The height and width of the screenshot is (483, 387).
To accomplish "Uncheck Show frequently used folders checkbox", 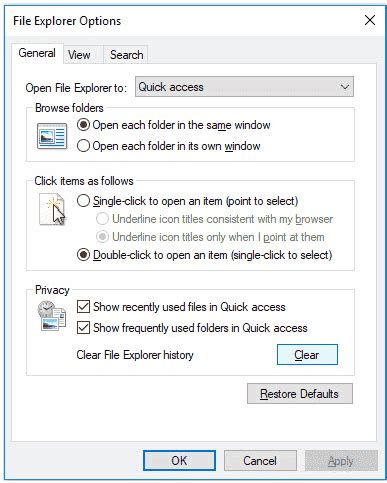I will [83, 328].
